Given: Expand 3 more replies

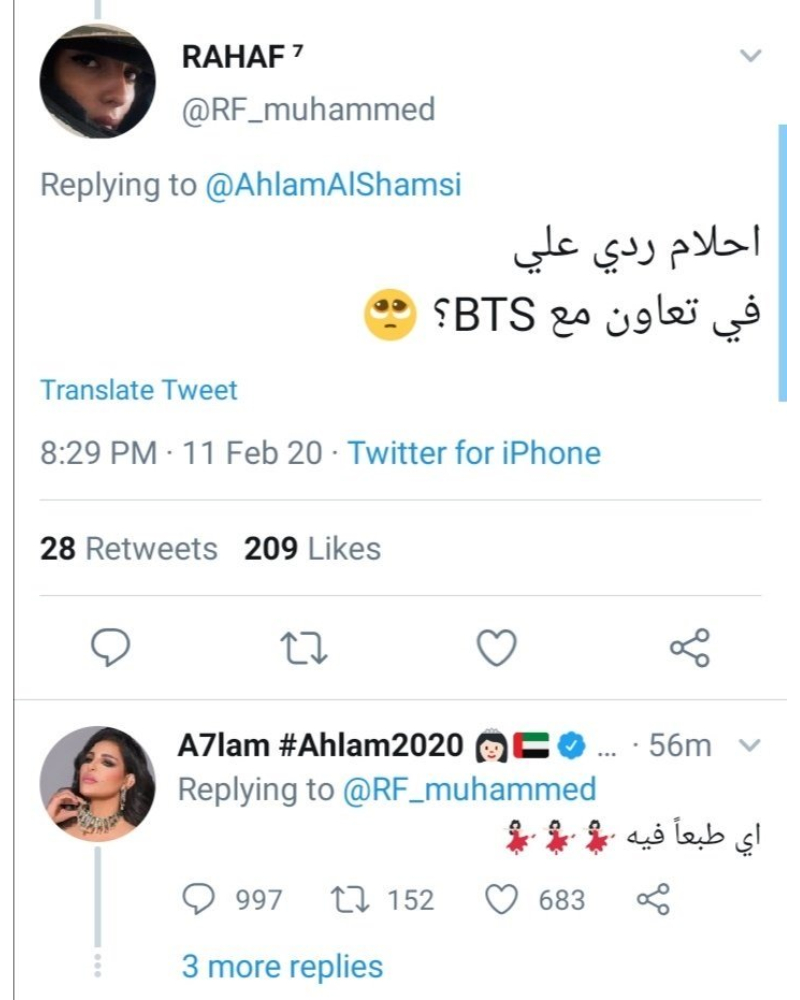Looking at the screenshot, I should tap(282, 967).
